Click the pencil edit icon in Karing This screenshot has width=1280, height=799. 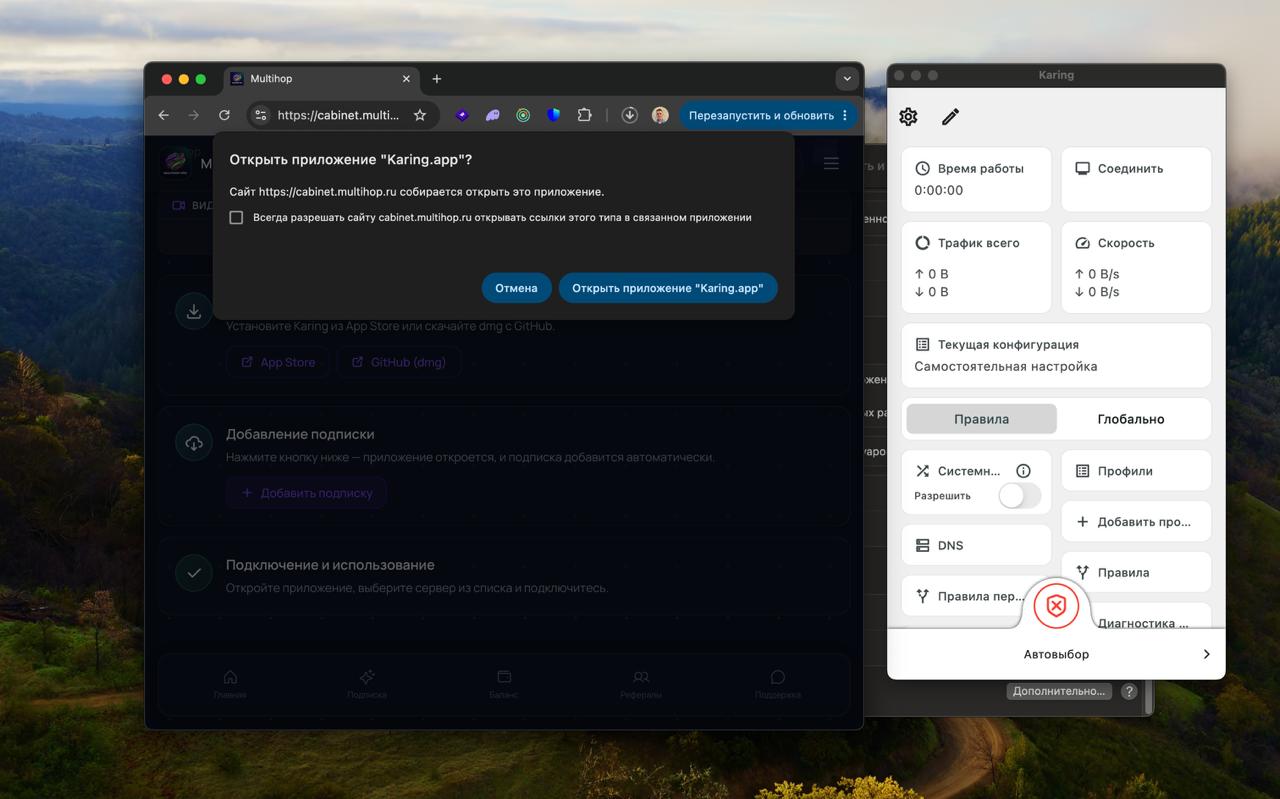pyautogui.click(x=950, y=117)
